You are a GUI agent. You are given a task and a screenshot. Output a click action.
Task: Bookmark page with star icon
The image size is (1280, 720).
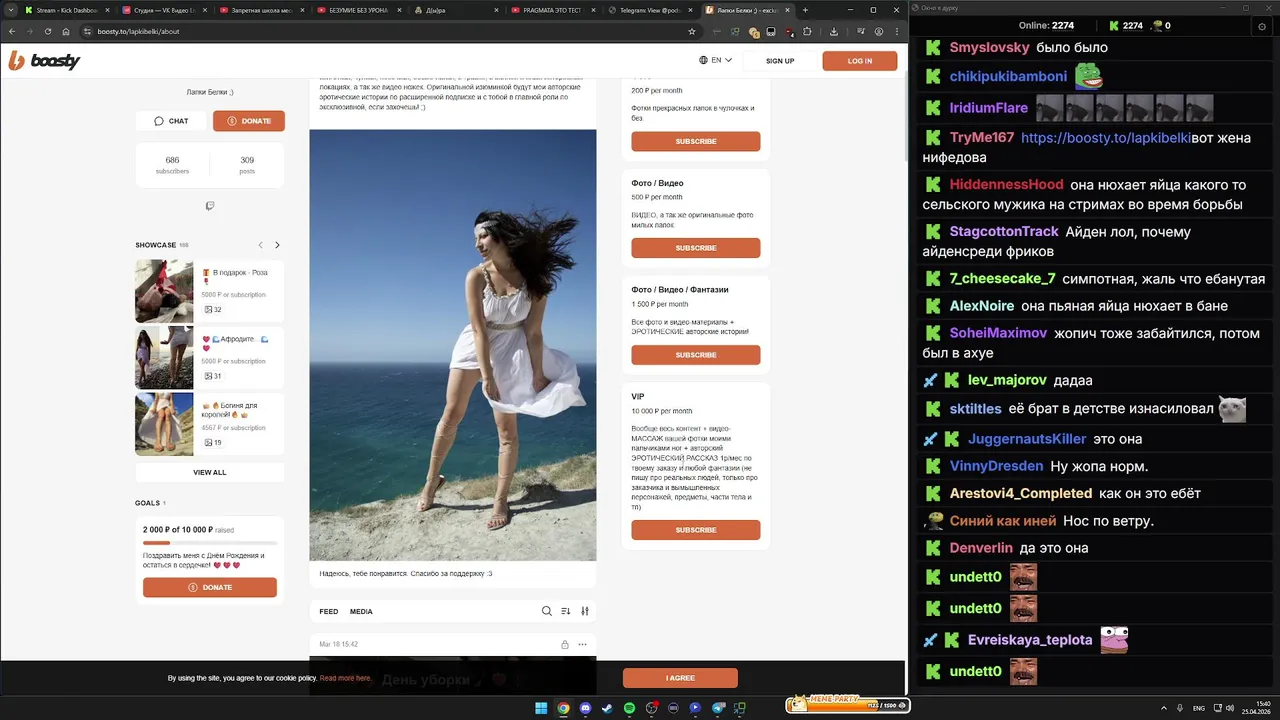pos(691,31)
